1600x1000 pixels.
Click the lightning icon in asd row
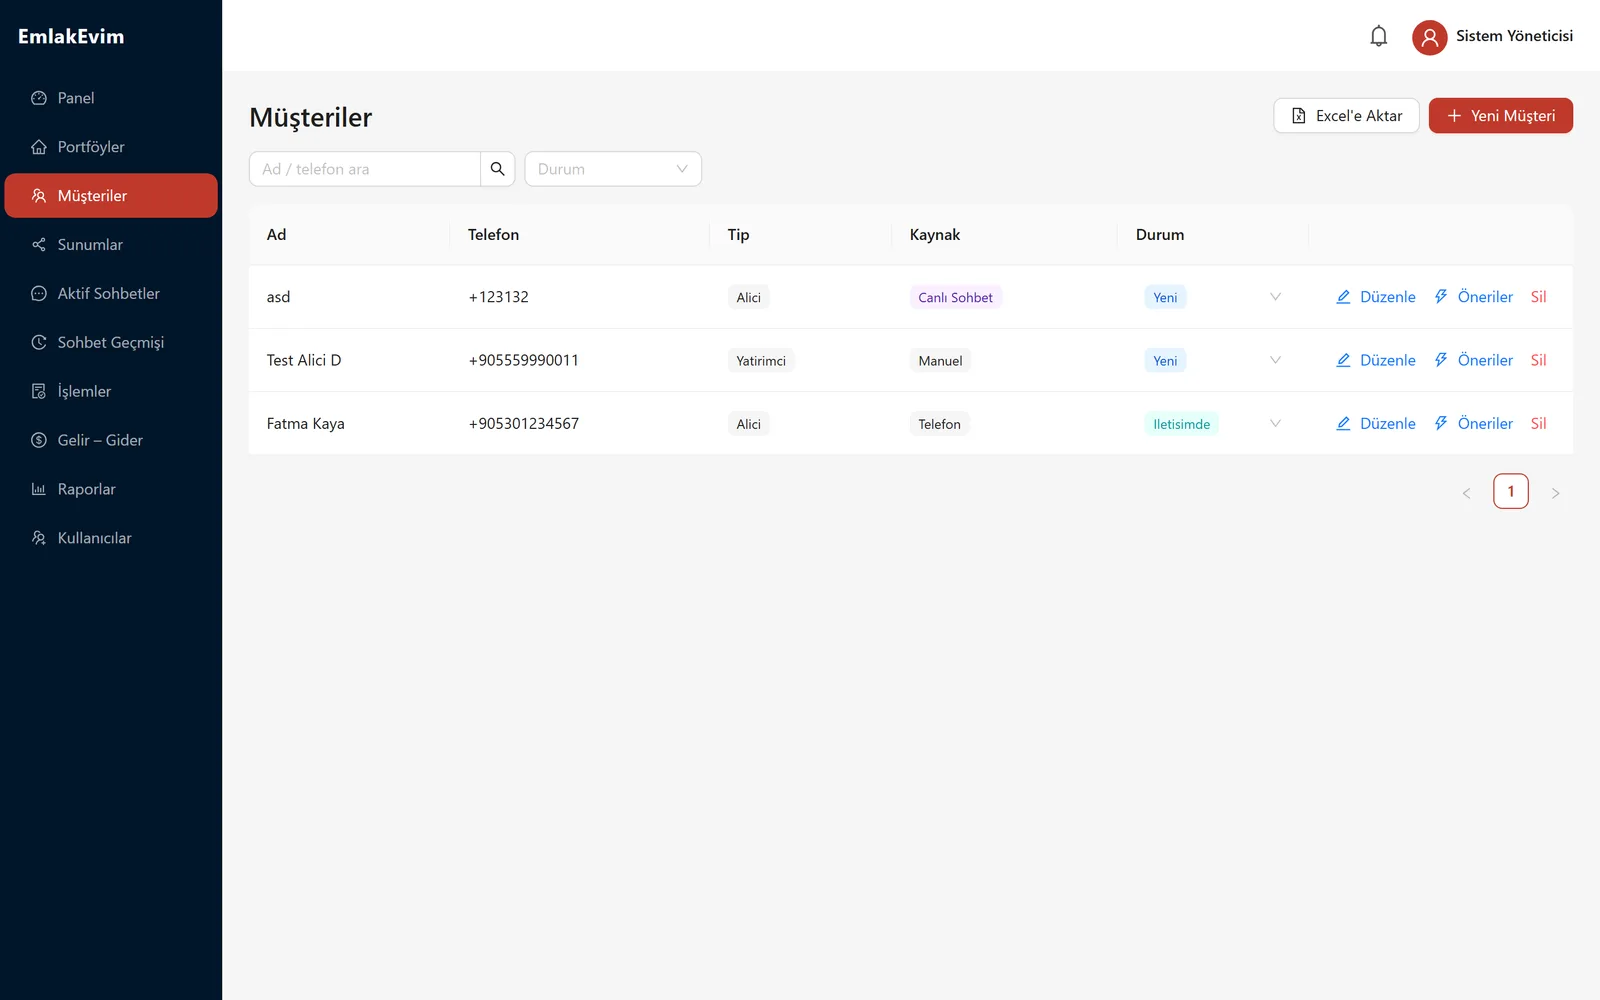(1441, 297)
